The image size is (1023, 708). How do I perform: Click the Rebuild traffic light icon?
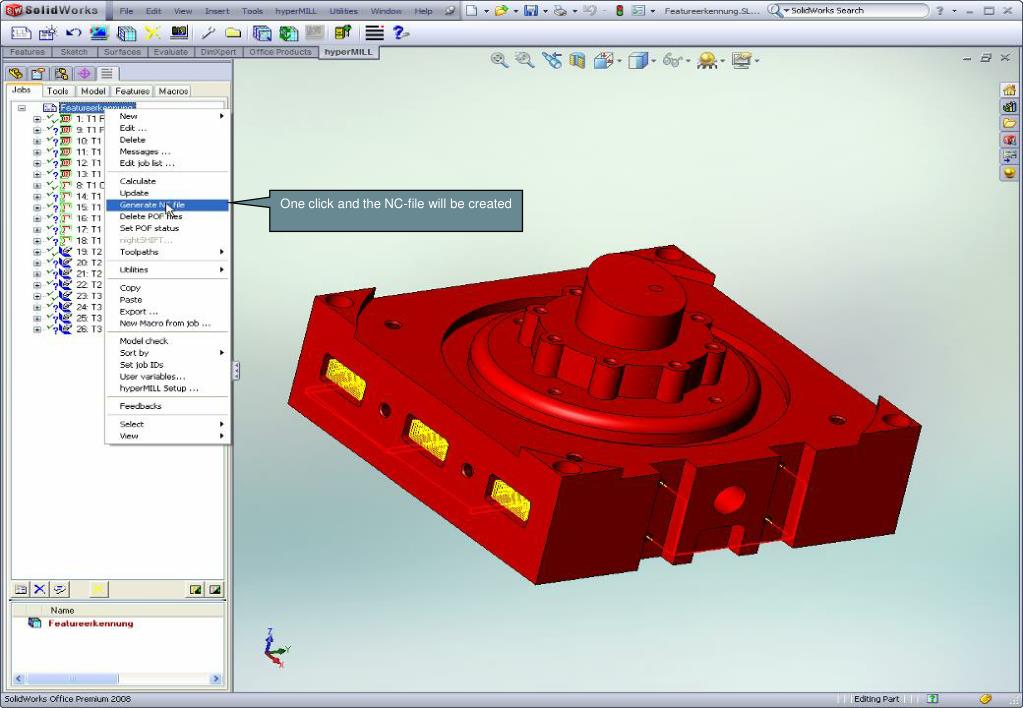click(x=619, y=10)
